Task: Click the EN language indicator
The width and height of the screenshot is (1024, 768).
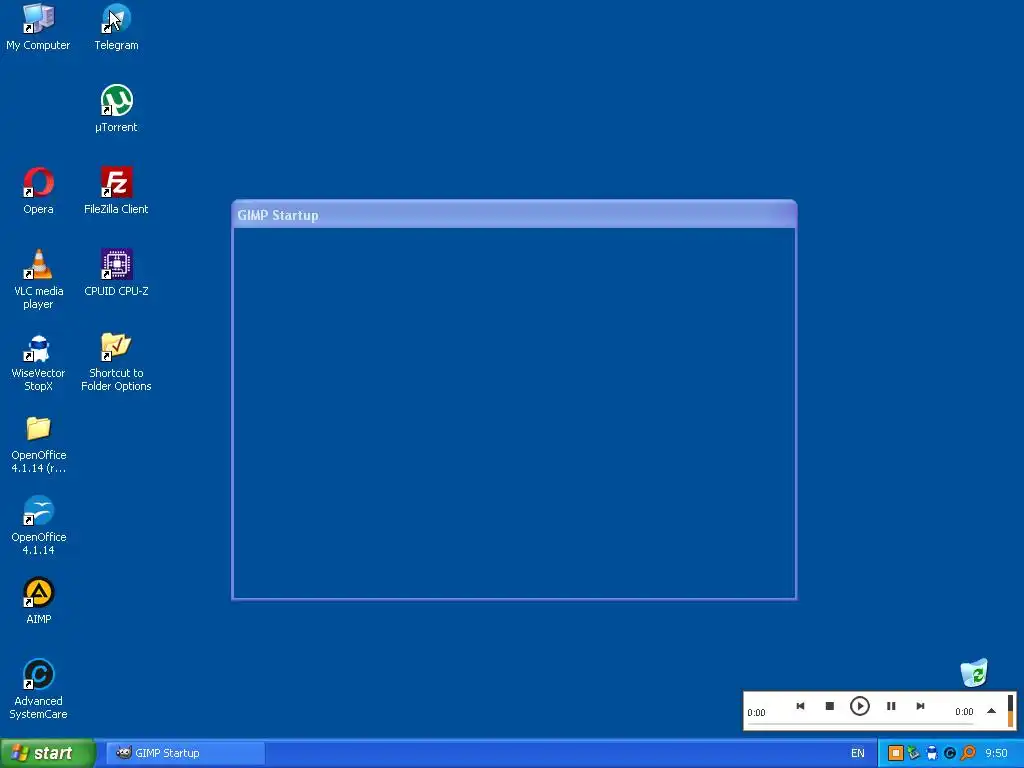Action: pos(857,753)
